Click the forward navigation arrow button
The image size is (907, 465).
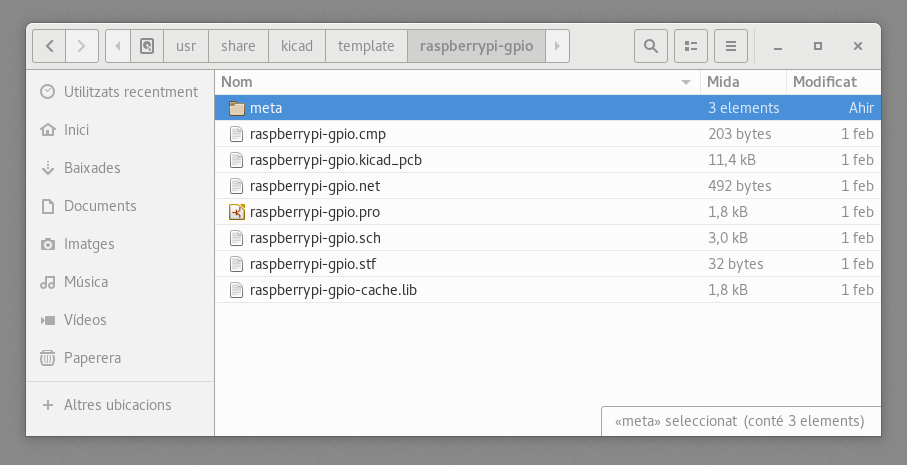pos(82,46)
